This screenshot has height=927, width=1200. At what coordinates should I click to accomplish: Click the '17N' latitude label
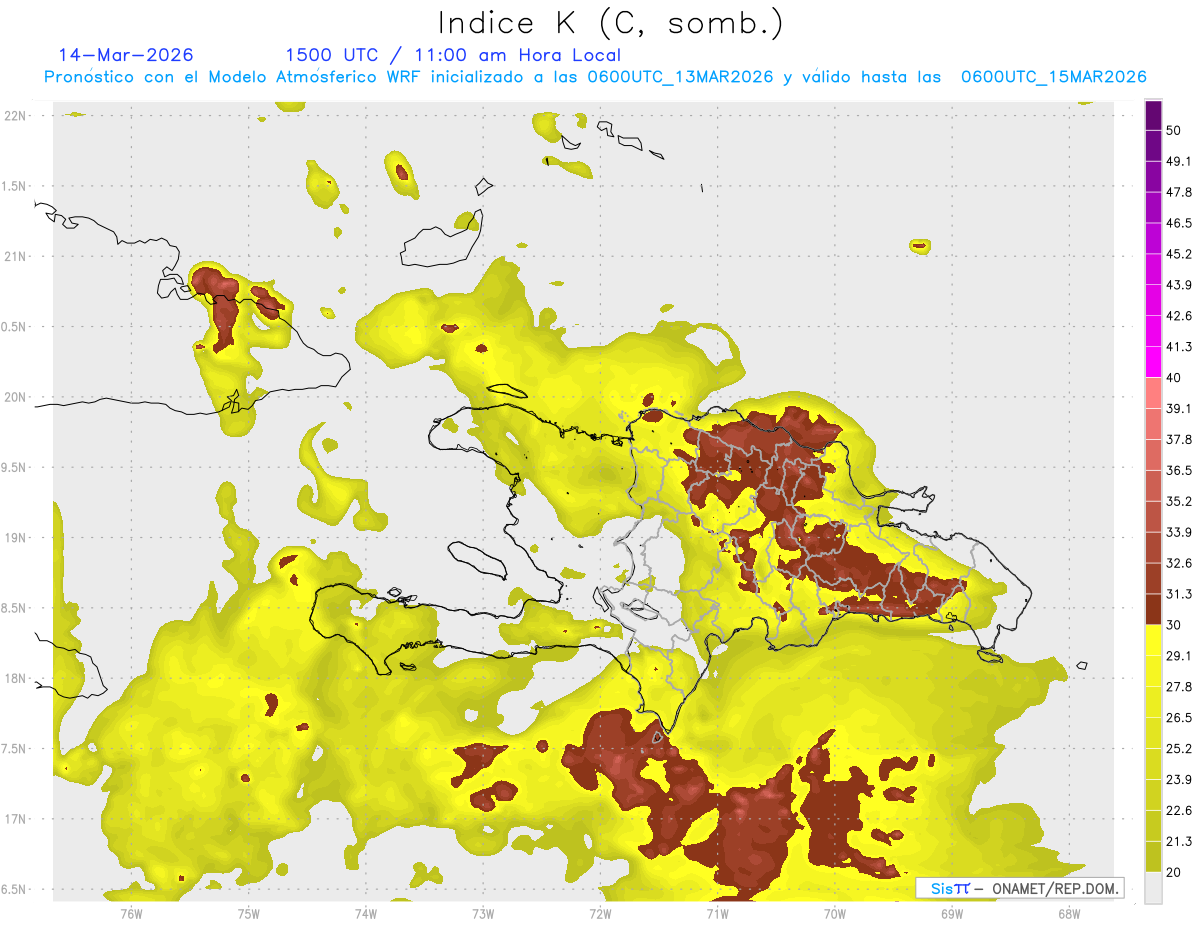pyautogui.click(x=14, y=819)
